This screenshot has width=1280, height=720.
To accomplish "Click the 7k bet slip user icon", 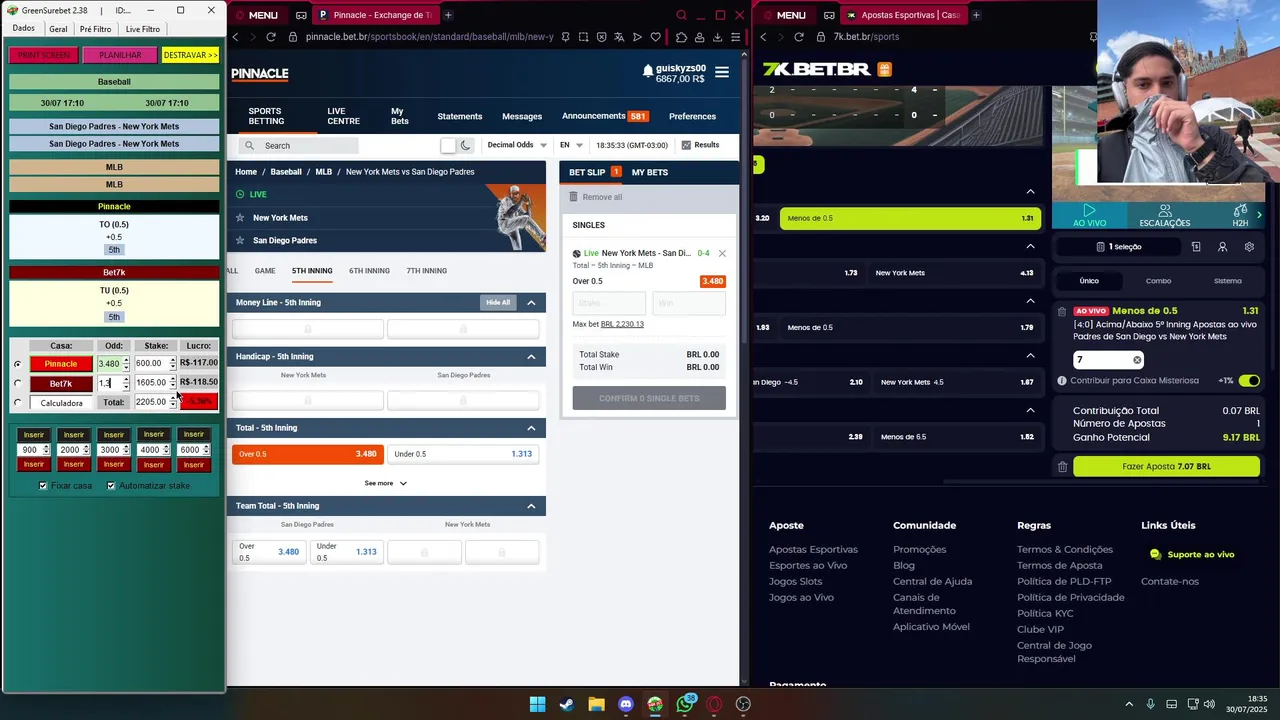I will click(x=1222, y=247).
